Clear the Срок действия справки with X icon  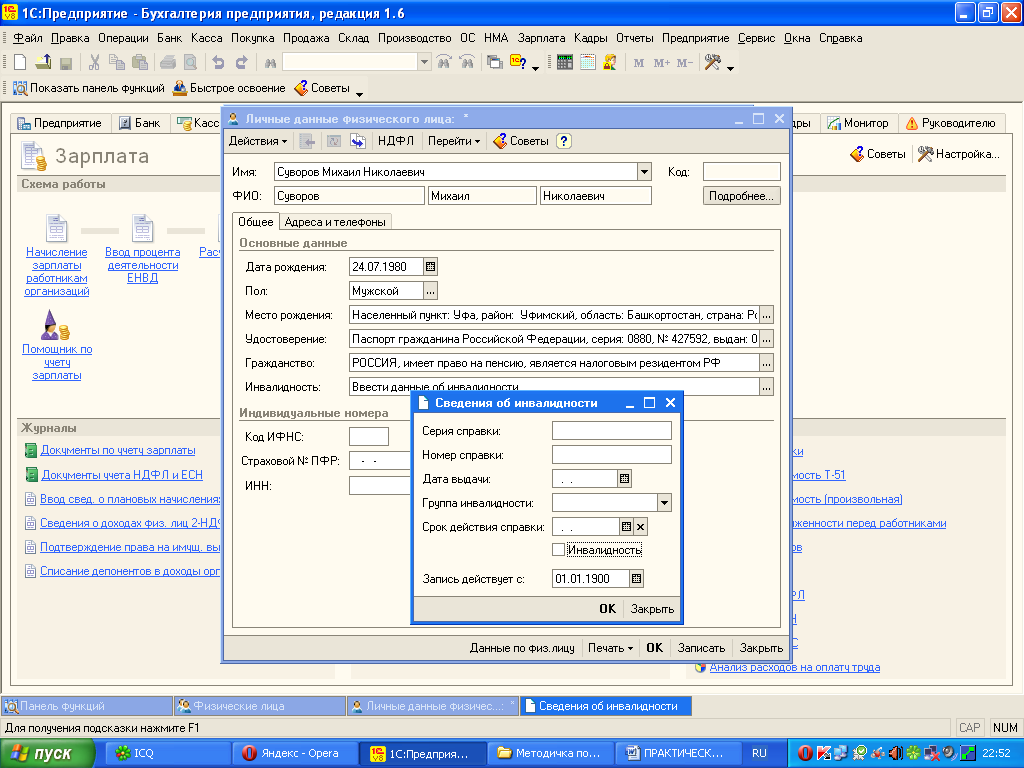click(641, 526)
